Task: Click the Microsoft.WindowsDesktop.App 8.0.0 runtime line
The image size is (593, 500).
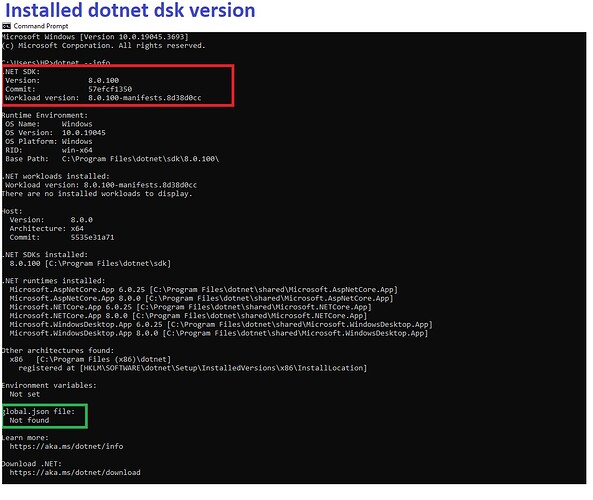Action: coord(219,333)
